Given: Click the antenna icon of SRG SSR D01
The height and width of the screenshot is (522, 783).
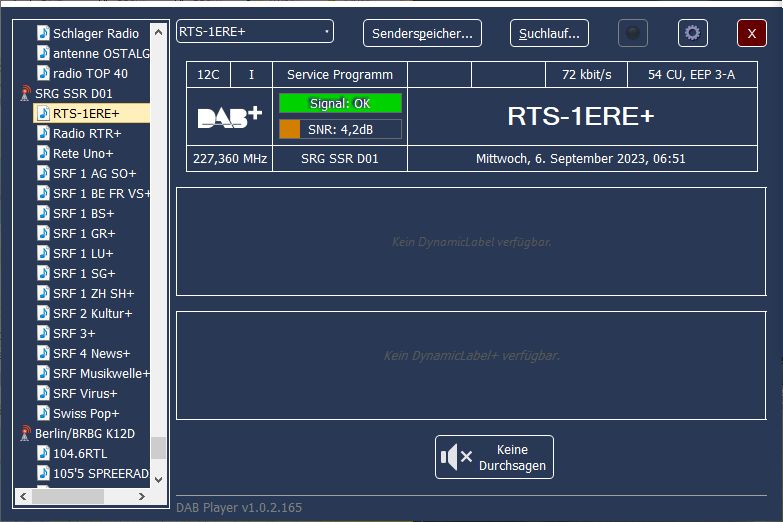Looking at the screenshot, I should click(x=25, y=93).
